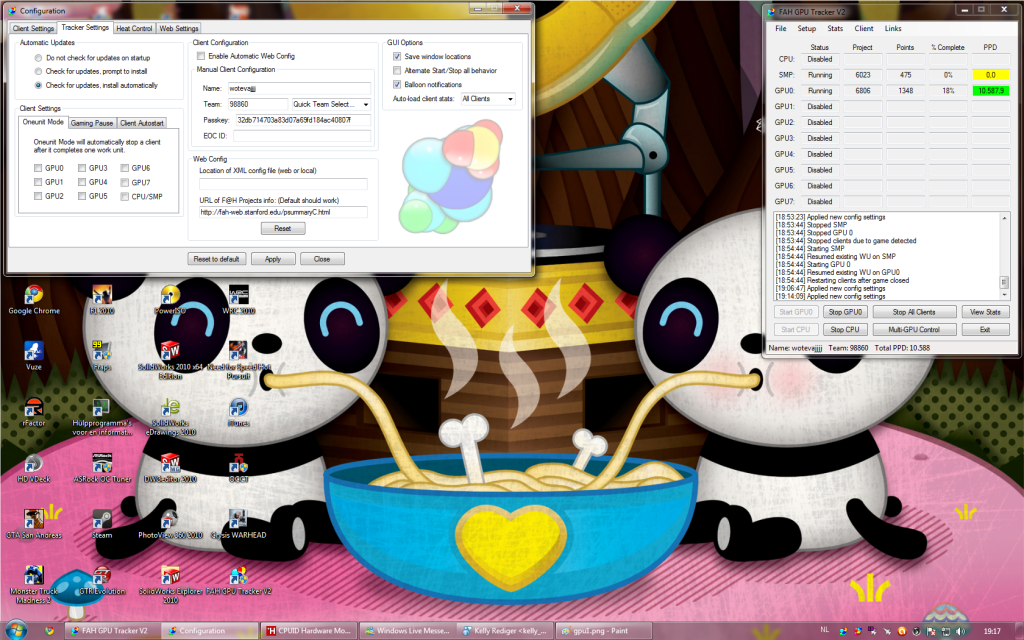Viewport: 1024px width, 640px height.
Task: Toggle Balloon notifications checkbox
Action: [x=397, y=84]
